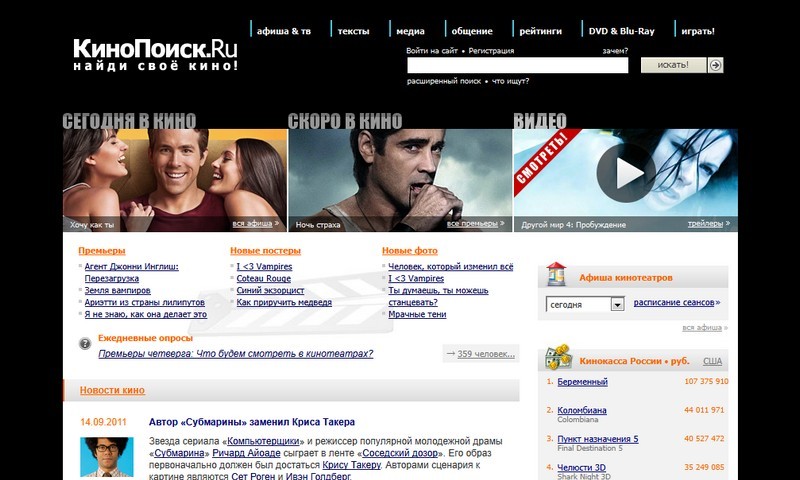
Task: Click the вся афиша link in the banner
Action: point(252,223)
